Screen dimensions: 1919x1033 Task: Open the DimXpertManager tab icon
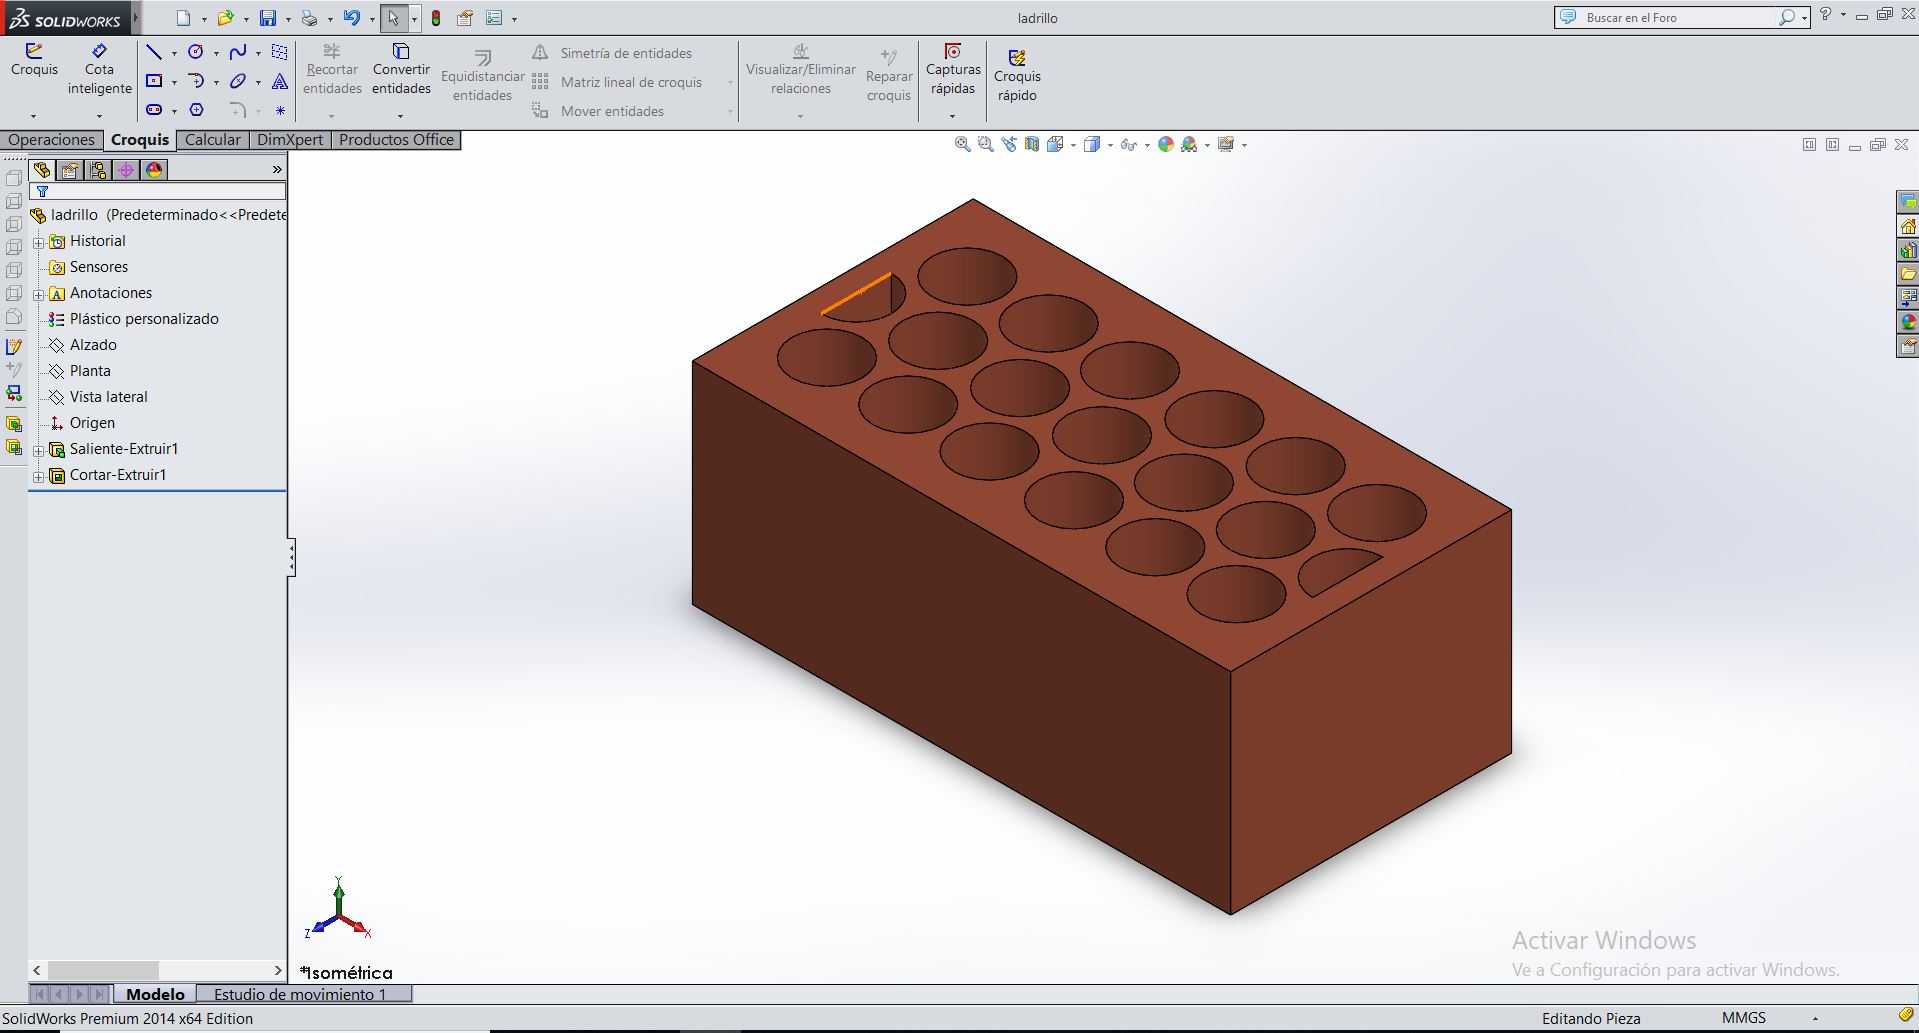[x=126, y=170]
